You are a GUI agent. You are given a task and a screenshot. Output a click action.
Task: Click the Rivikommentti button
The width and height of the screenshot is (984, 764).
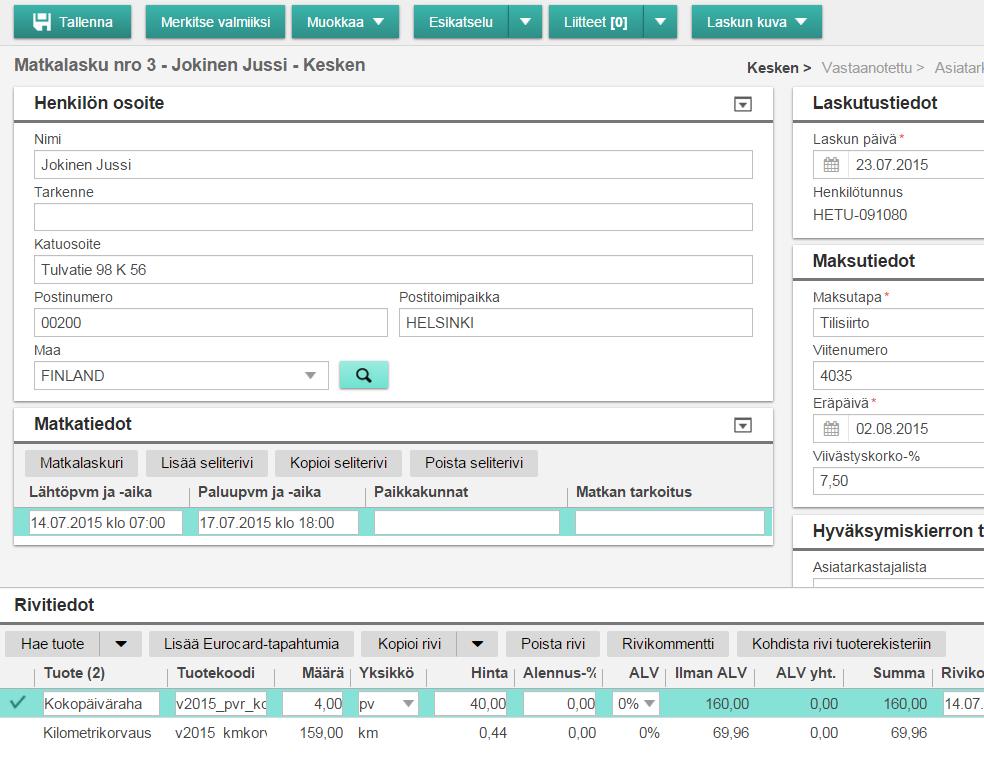point(668,643)
